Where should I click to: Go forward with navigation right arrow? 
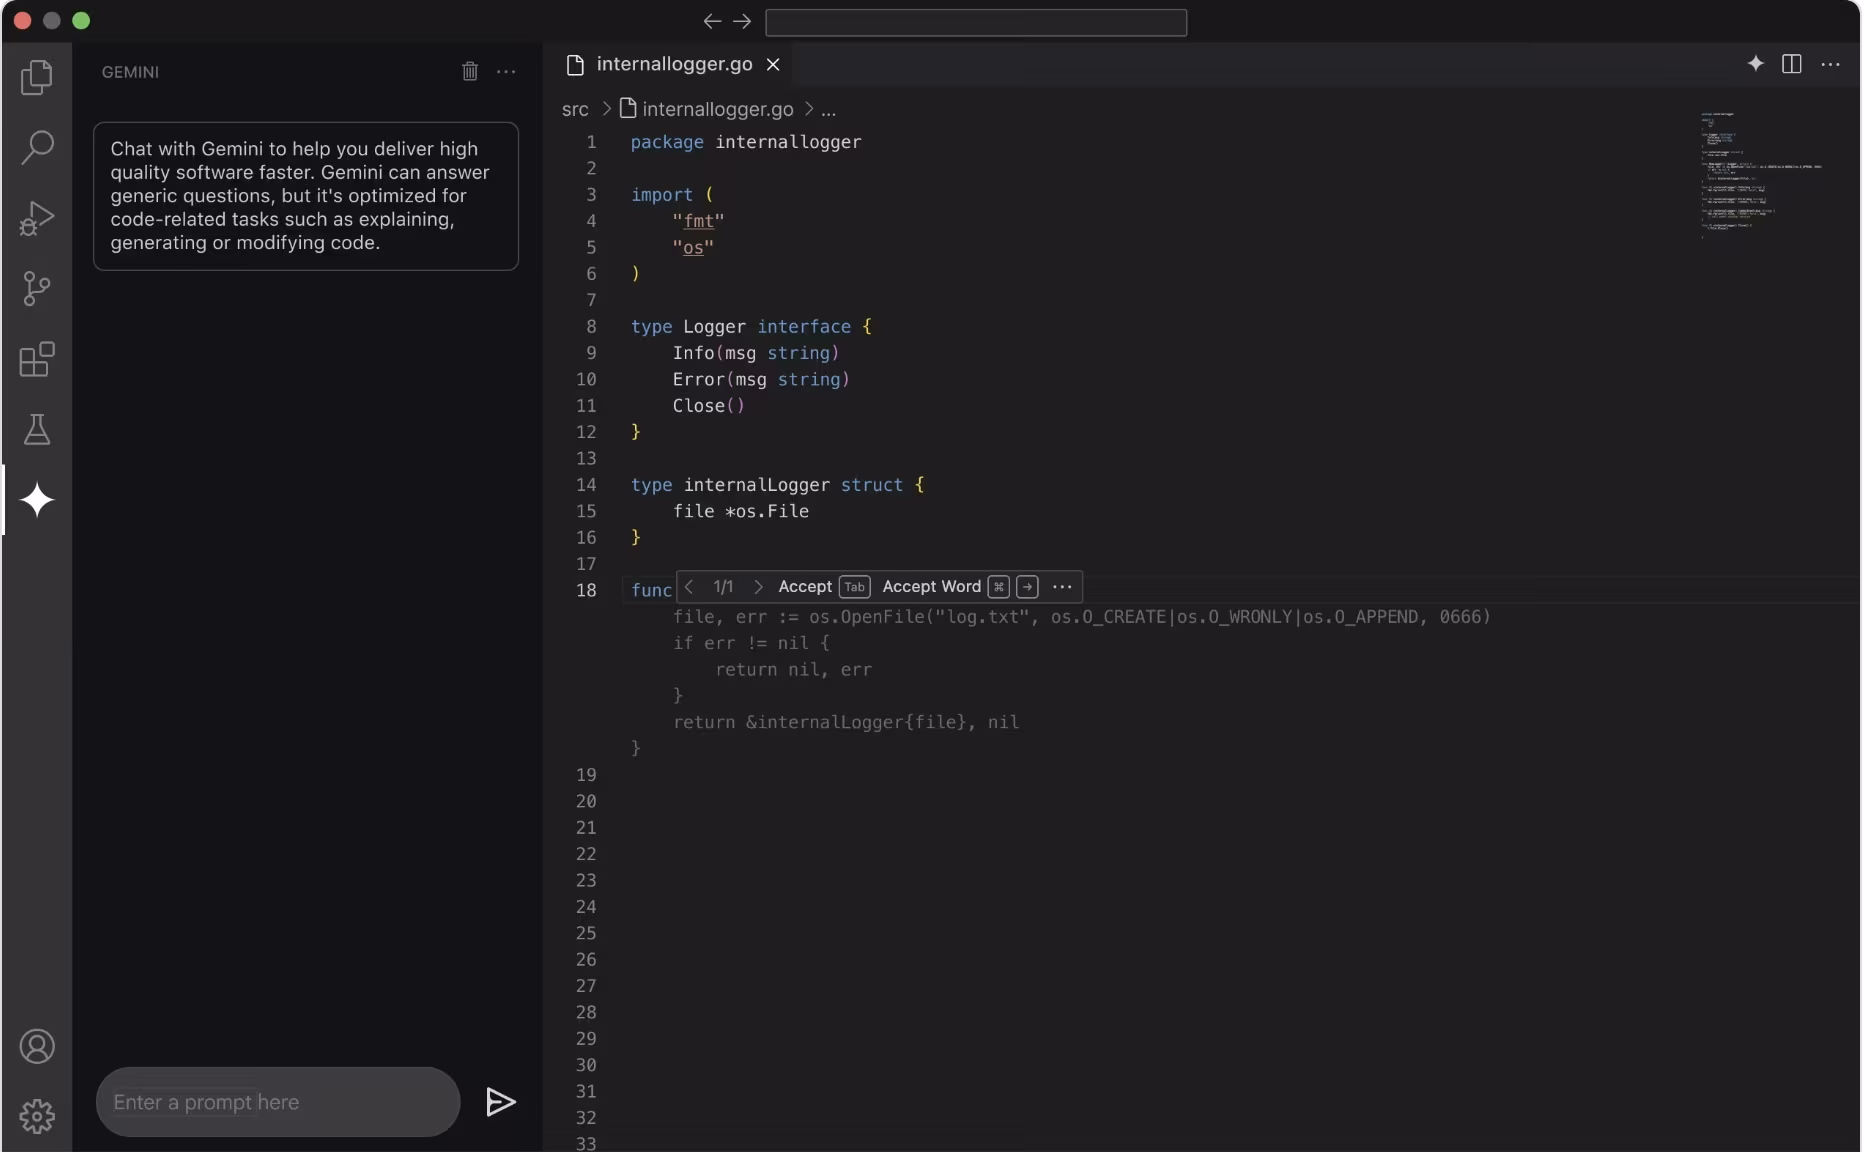(x=742, y=21)
